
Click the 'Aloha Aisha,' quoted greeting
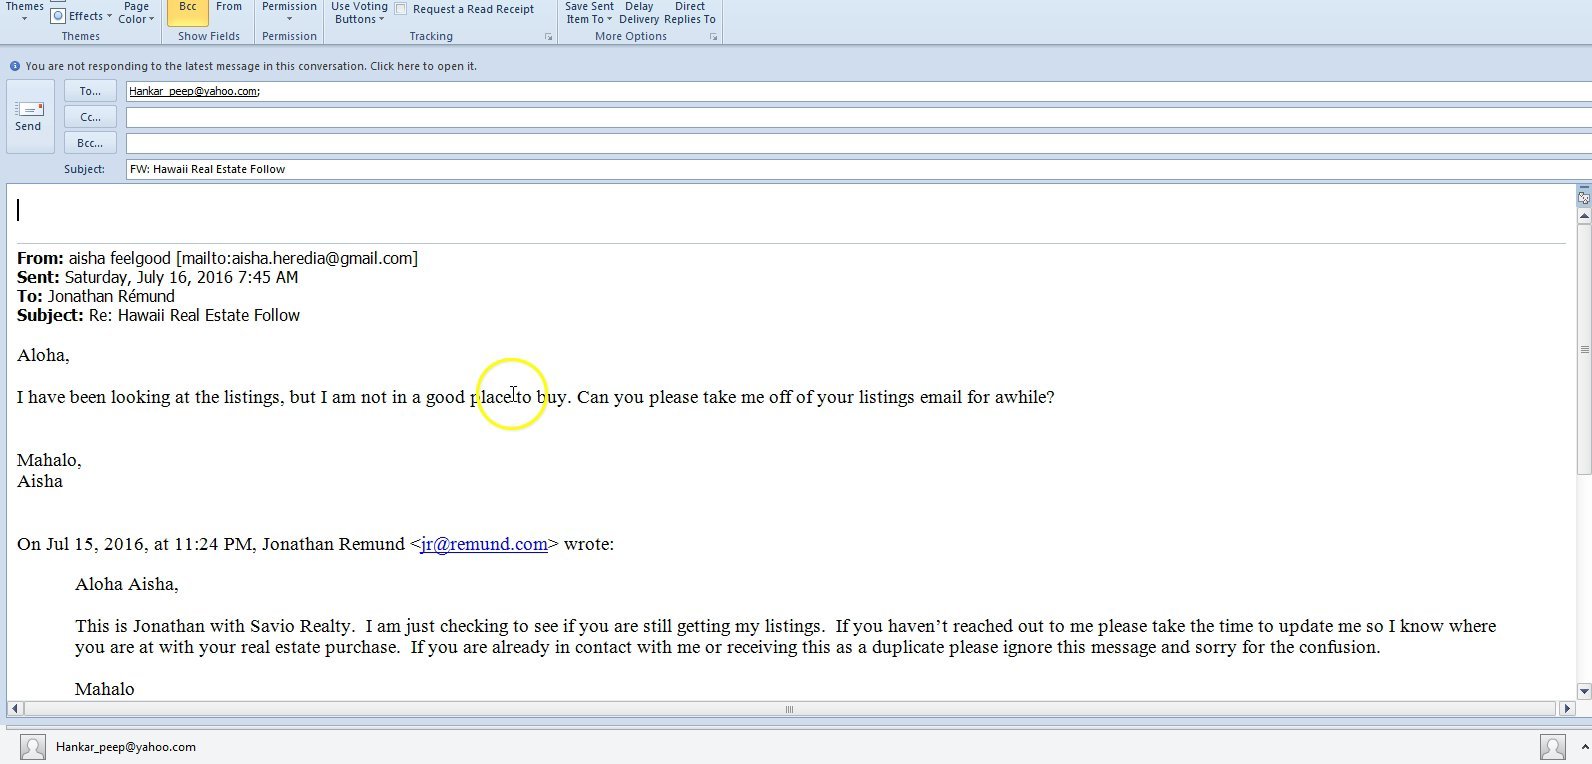[127, 584]
